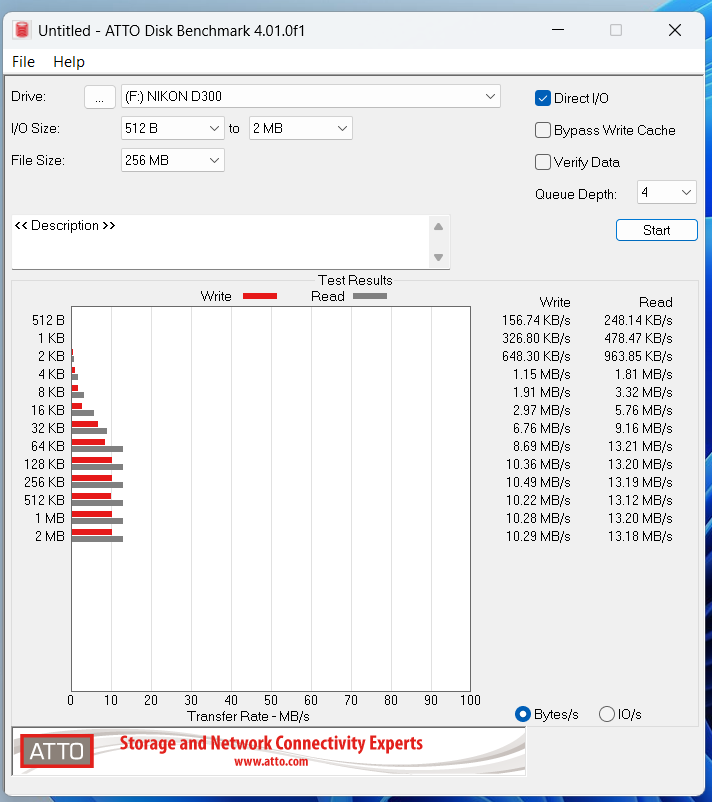This screenshot has height=802, width=712.
Task: Open the File Size dropdown 256 MB
Action: click(x=173, y=161)
